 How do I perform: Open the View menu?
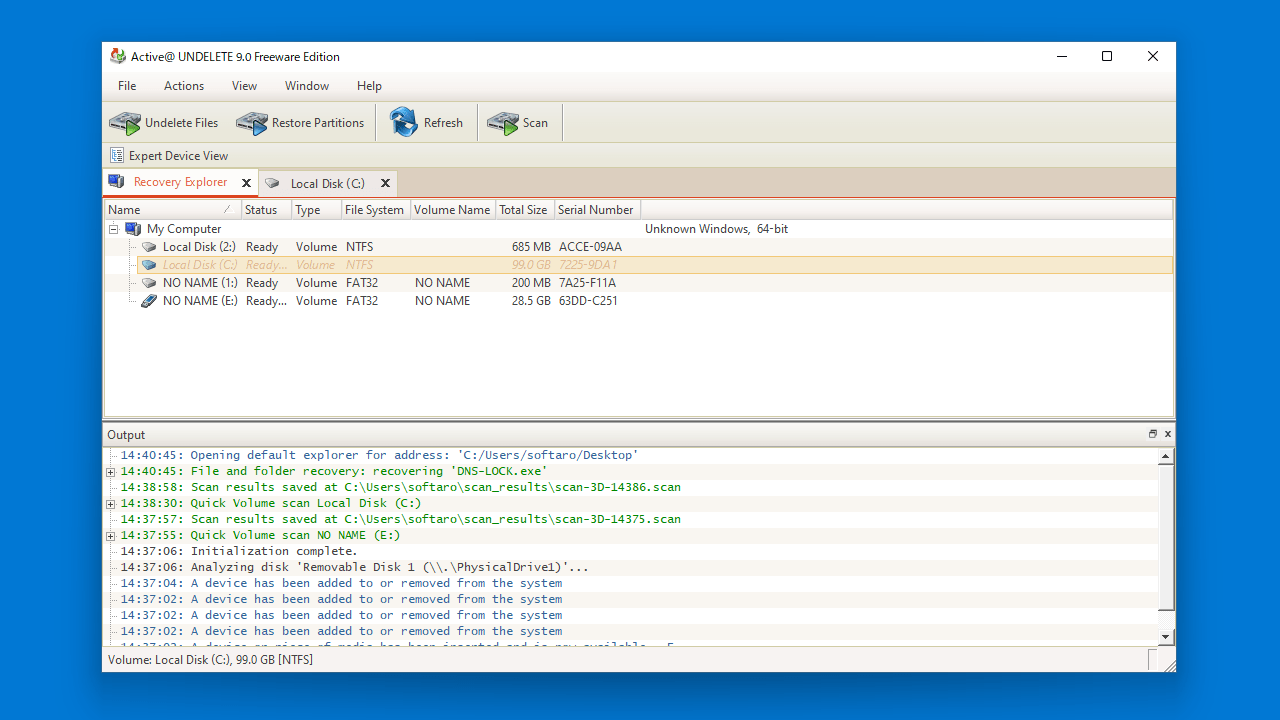click(244, 86)
